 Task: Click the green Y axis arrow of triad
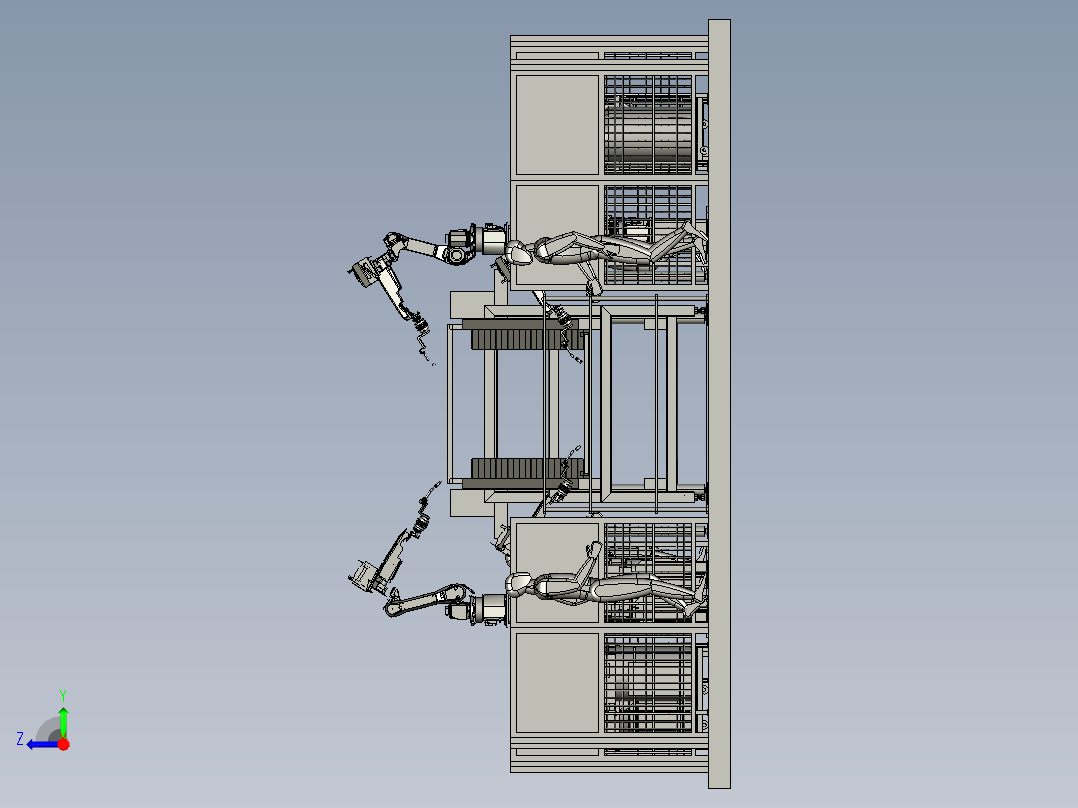[x=63, y=721]
